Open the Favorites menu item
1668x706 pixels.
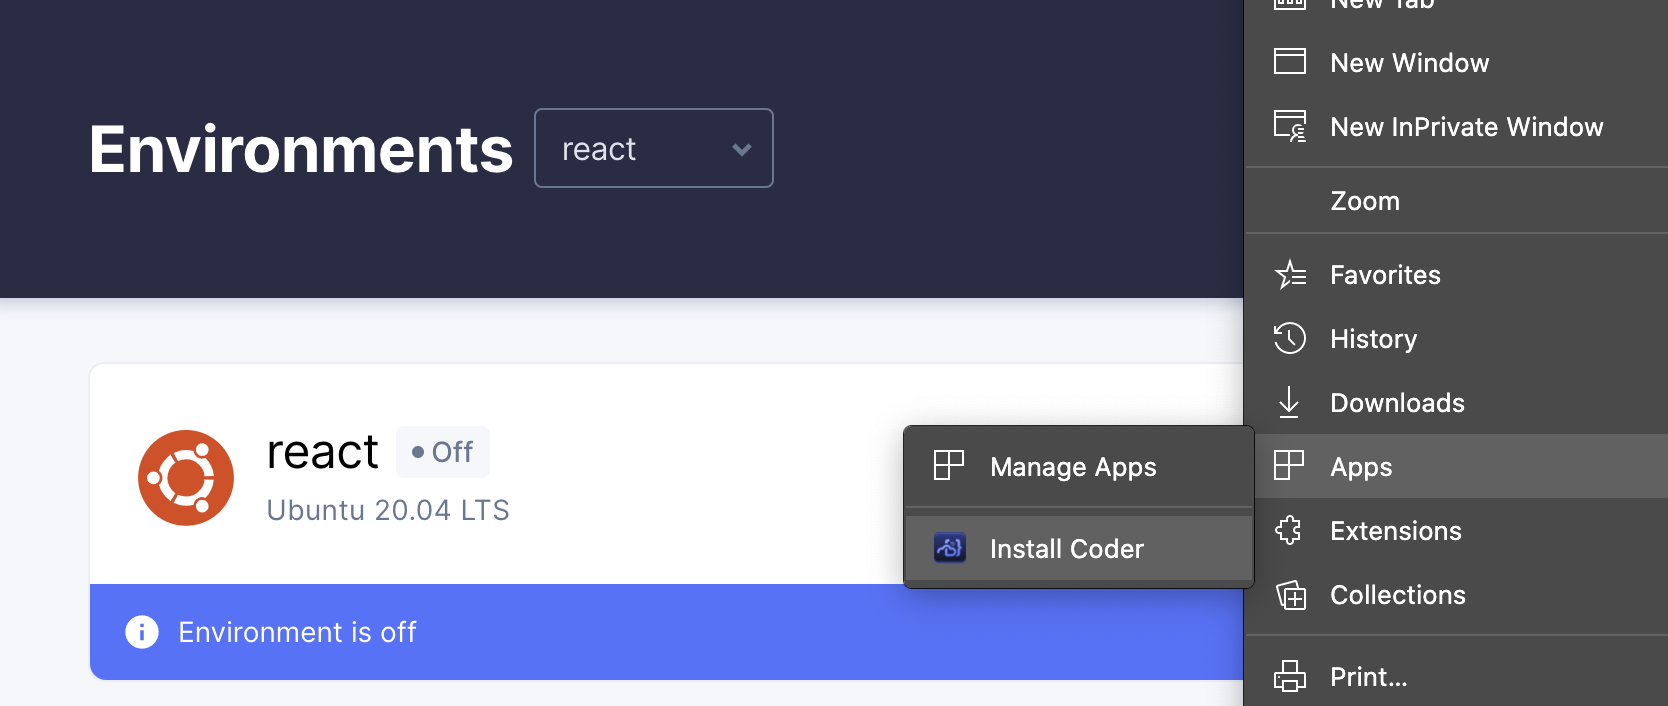pos(1456,275)
